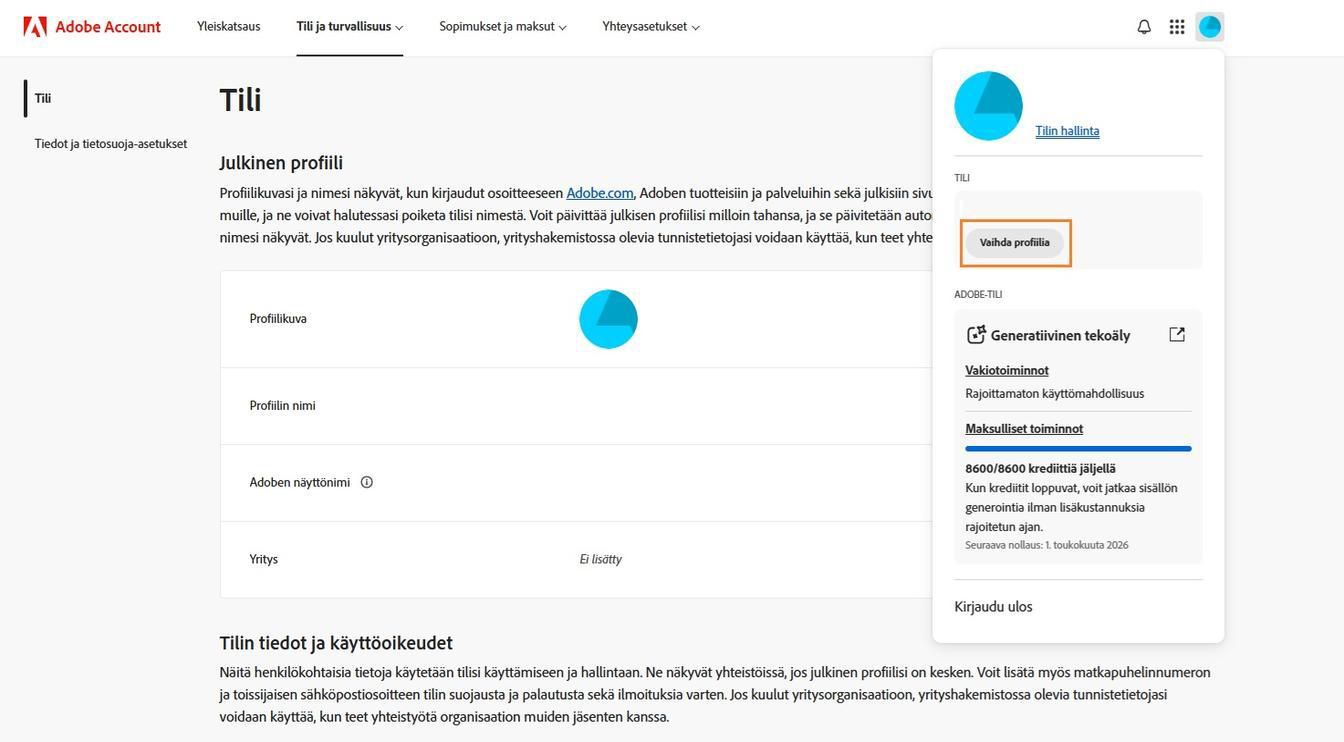Open the notifications bell
Screen dimensions: 1344x742
pos(1144,27)
